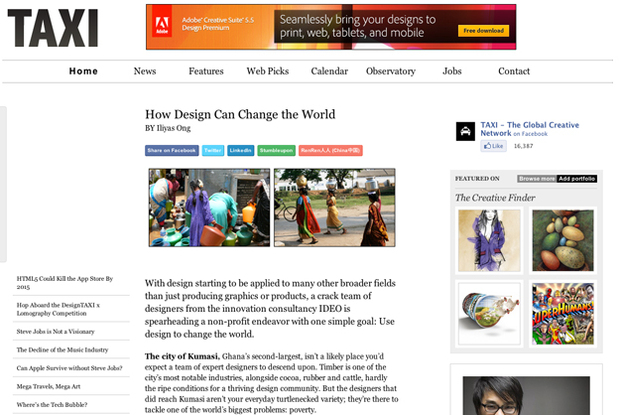
Task: Share the article on LinkedIn
Action: pos(240,151)
